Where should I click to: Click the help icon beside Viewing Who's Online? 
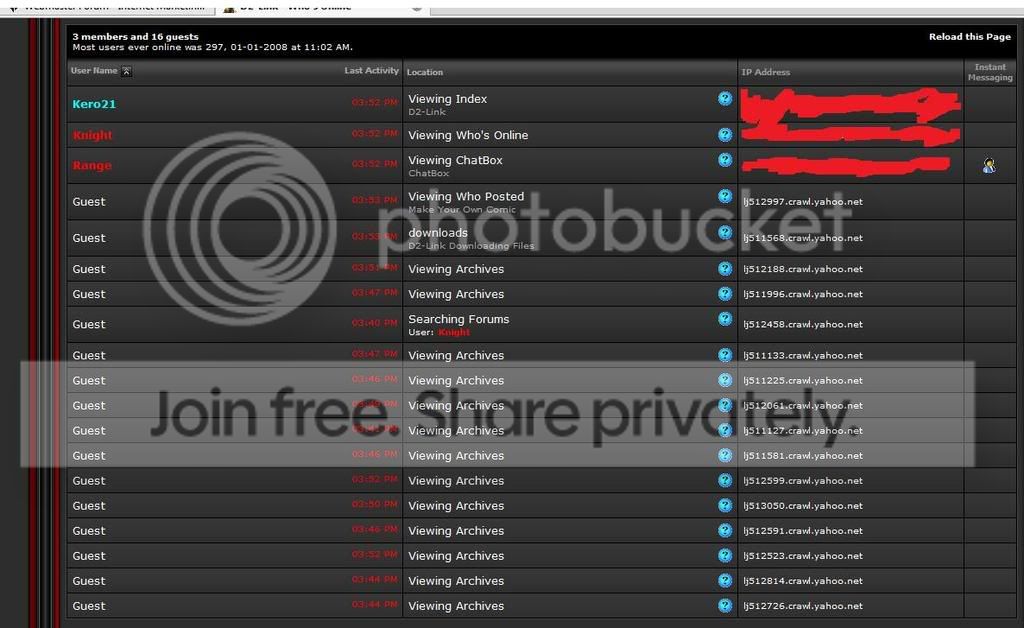pos(725,134)
